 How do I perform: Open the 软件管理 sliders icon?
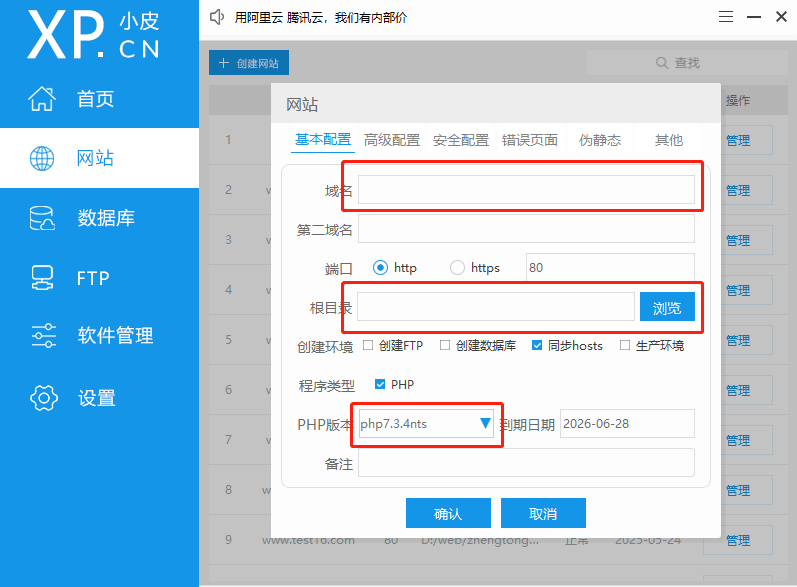[44, 335]
